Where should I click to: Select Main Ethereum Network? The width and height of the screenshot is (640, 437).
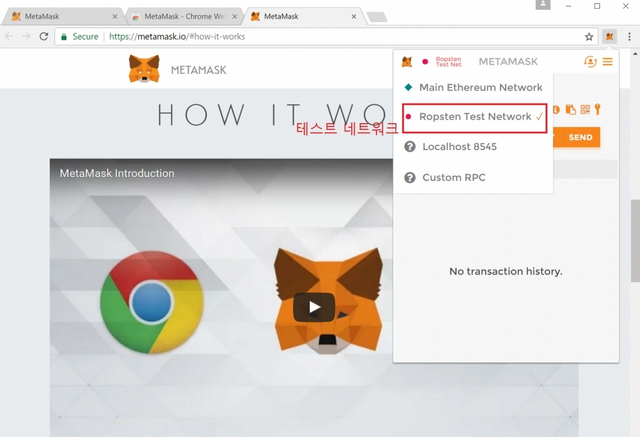[x=473, y=87]
